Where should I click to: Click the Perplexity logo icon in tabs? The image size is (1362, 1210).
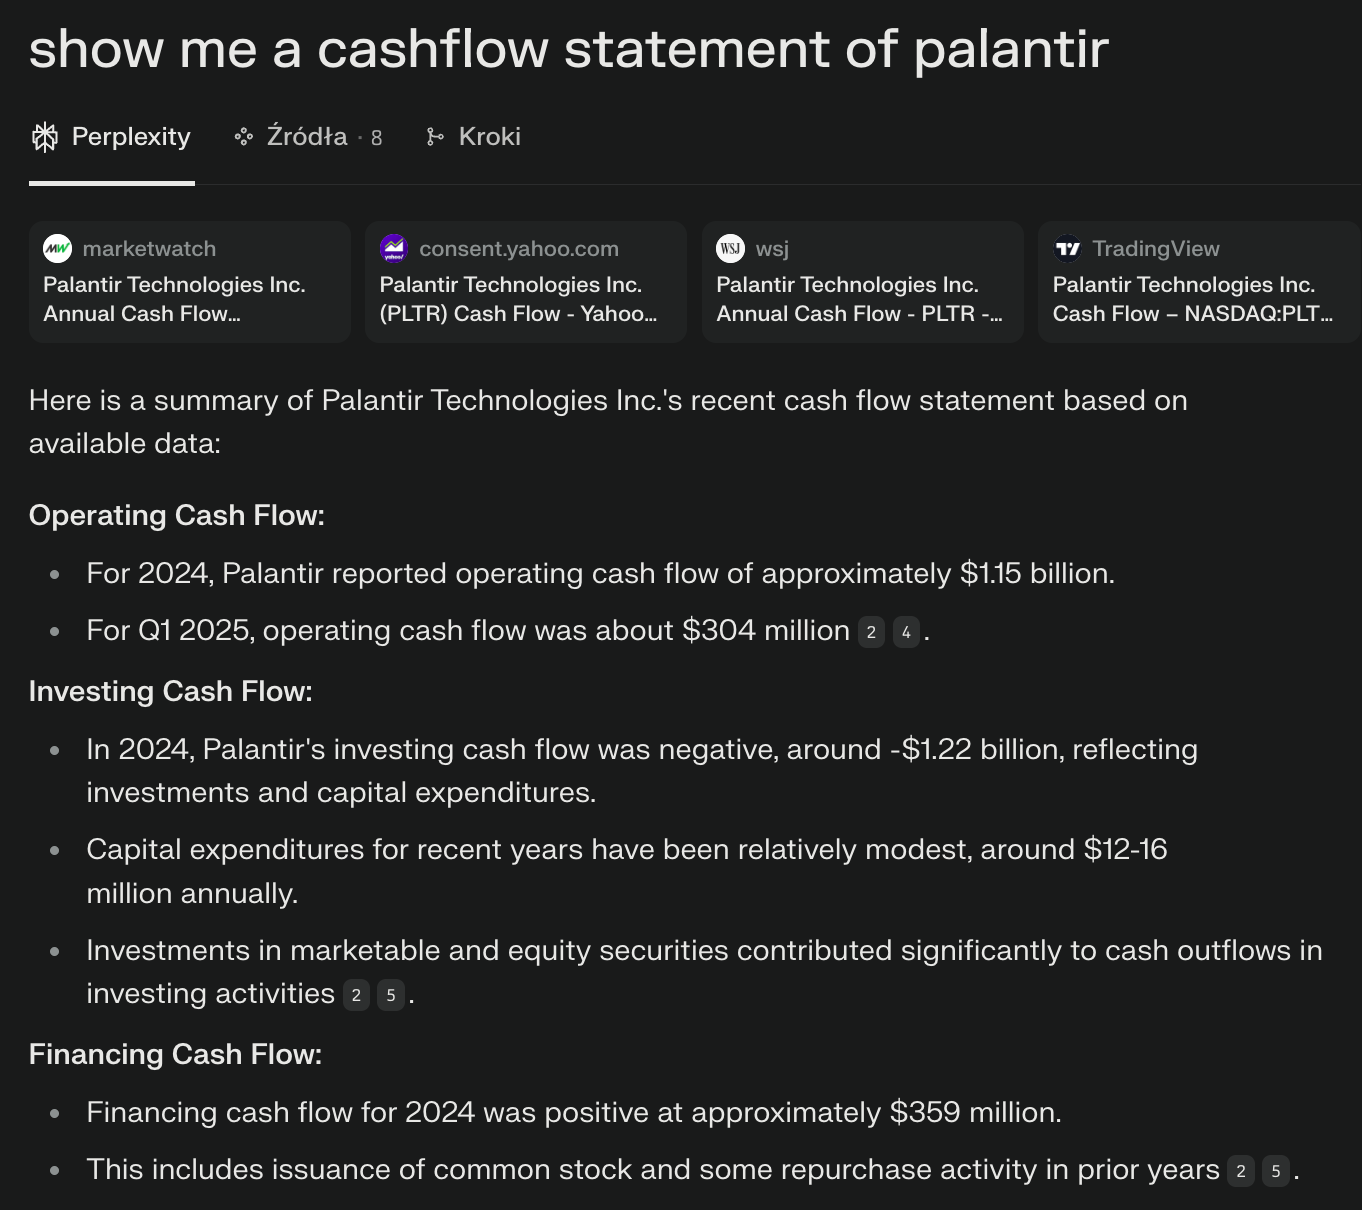point(45,137)
